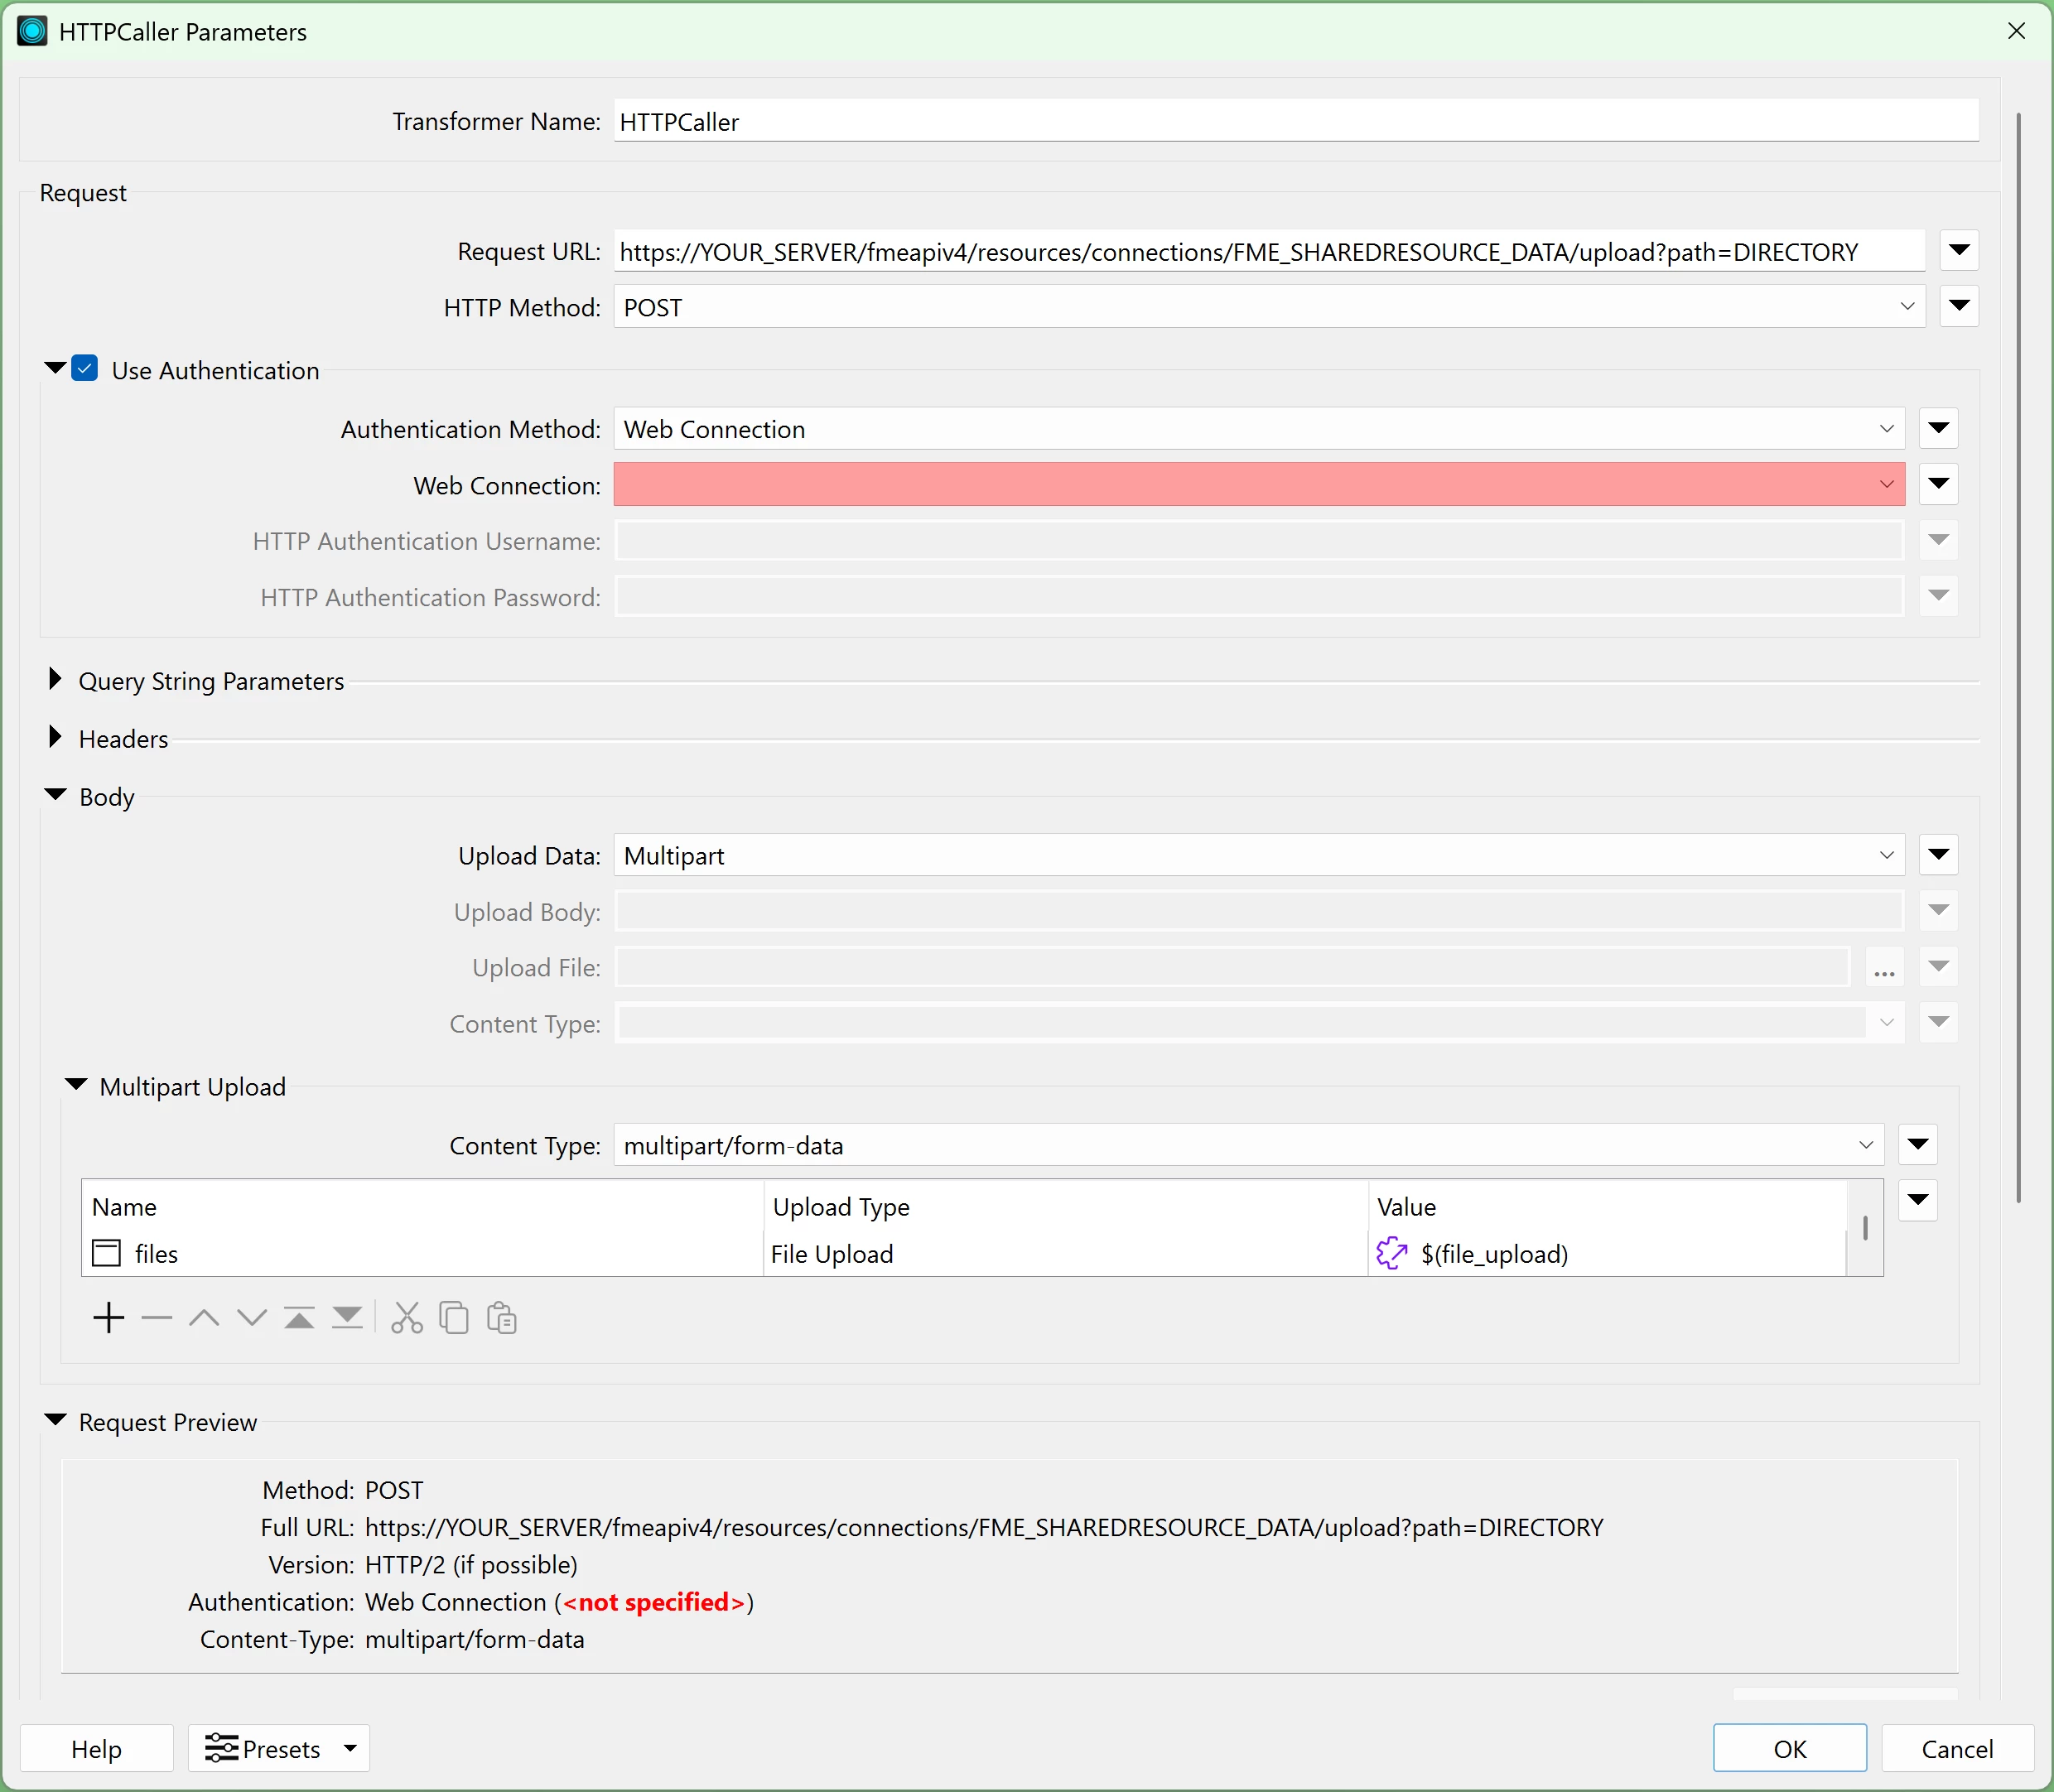Click the minus icon to remove row
The height and width of the screenshot is (1792, 2054).
[x=157, y=1318]
